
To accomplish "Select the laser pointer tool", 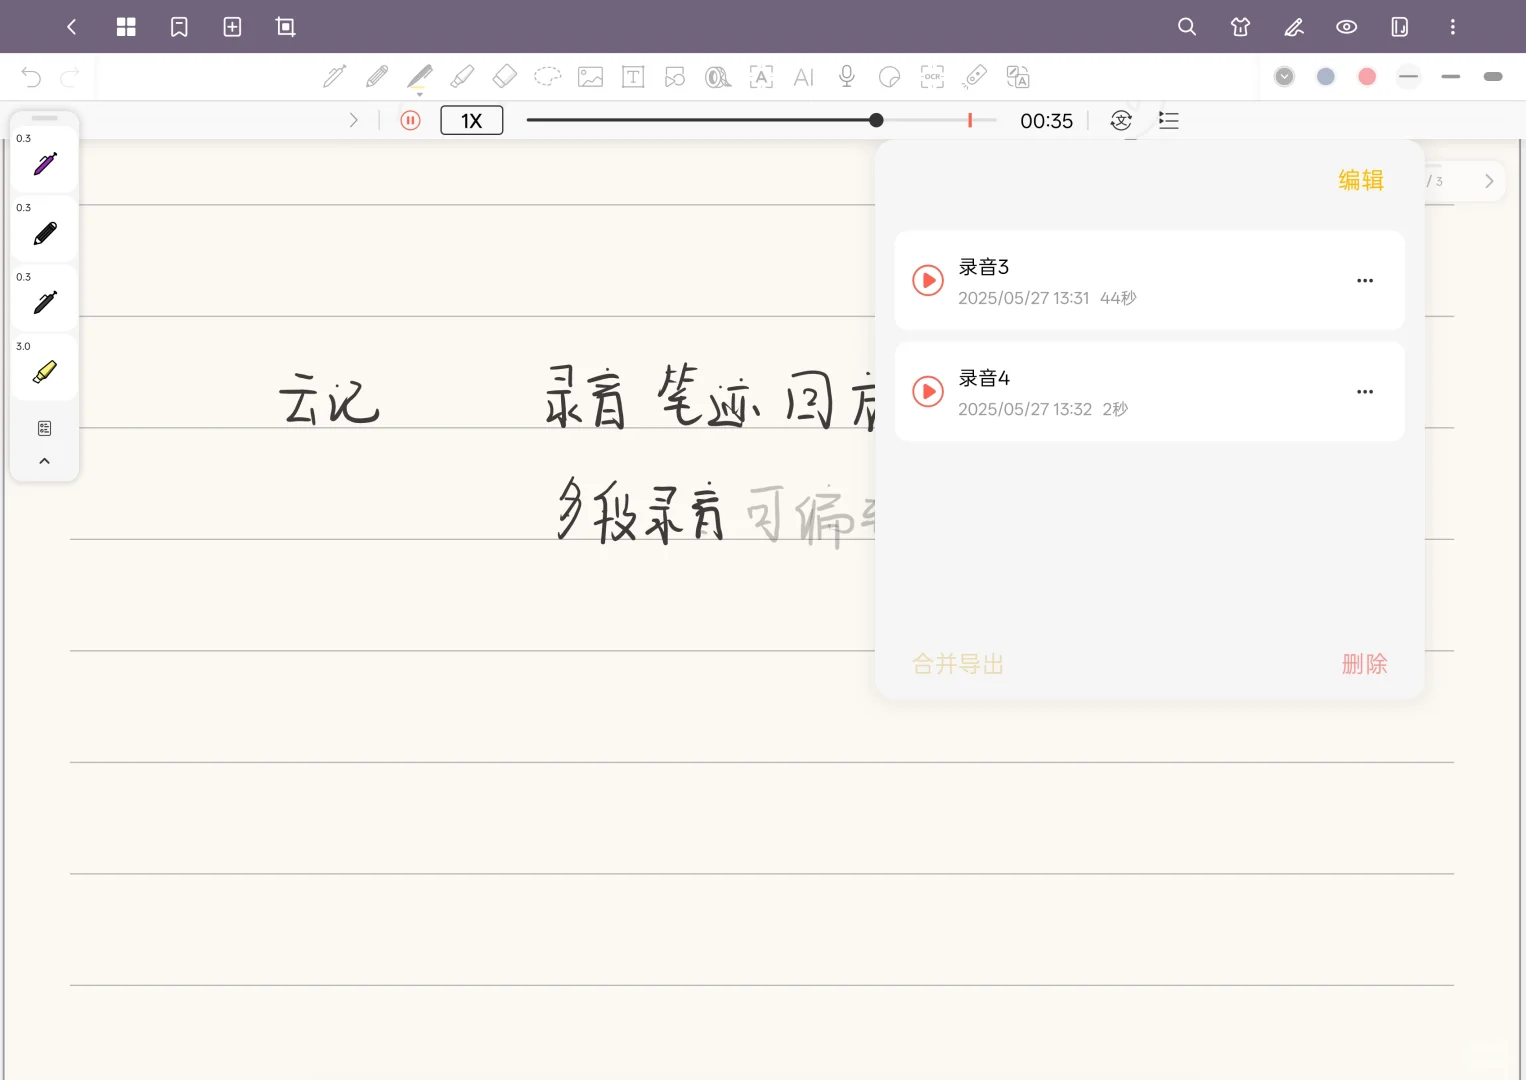I will point(975,77).
